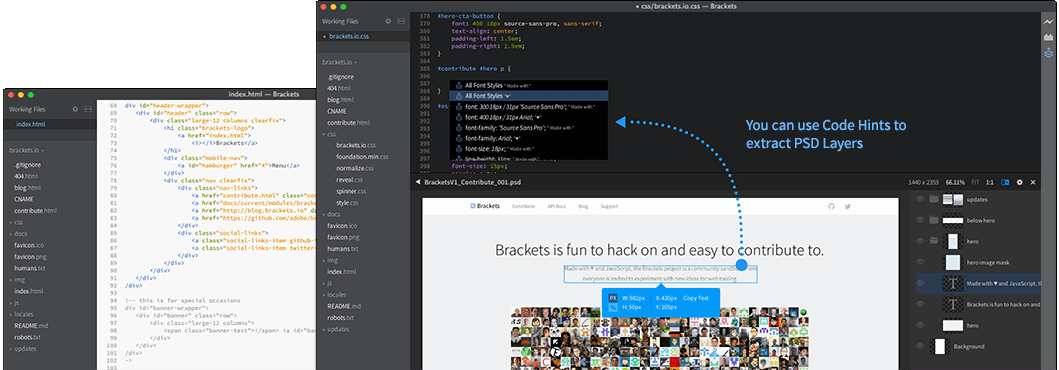
Task: Hide the Background layer
Action: (919, 346)
